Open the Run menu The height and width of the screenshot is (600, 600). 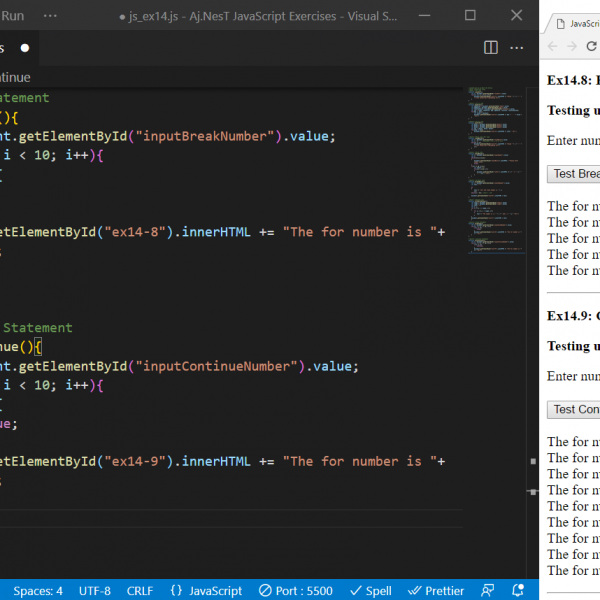click(x=14, y=15)
